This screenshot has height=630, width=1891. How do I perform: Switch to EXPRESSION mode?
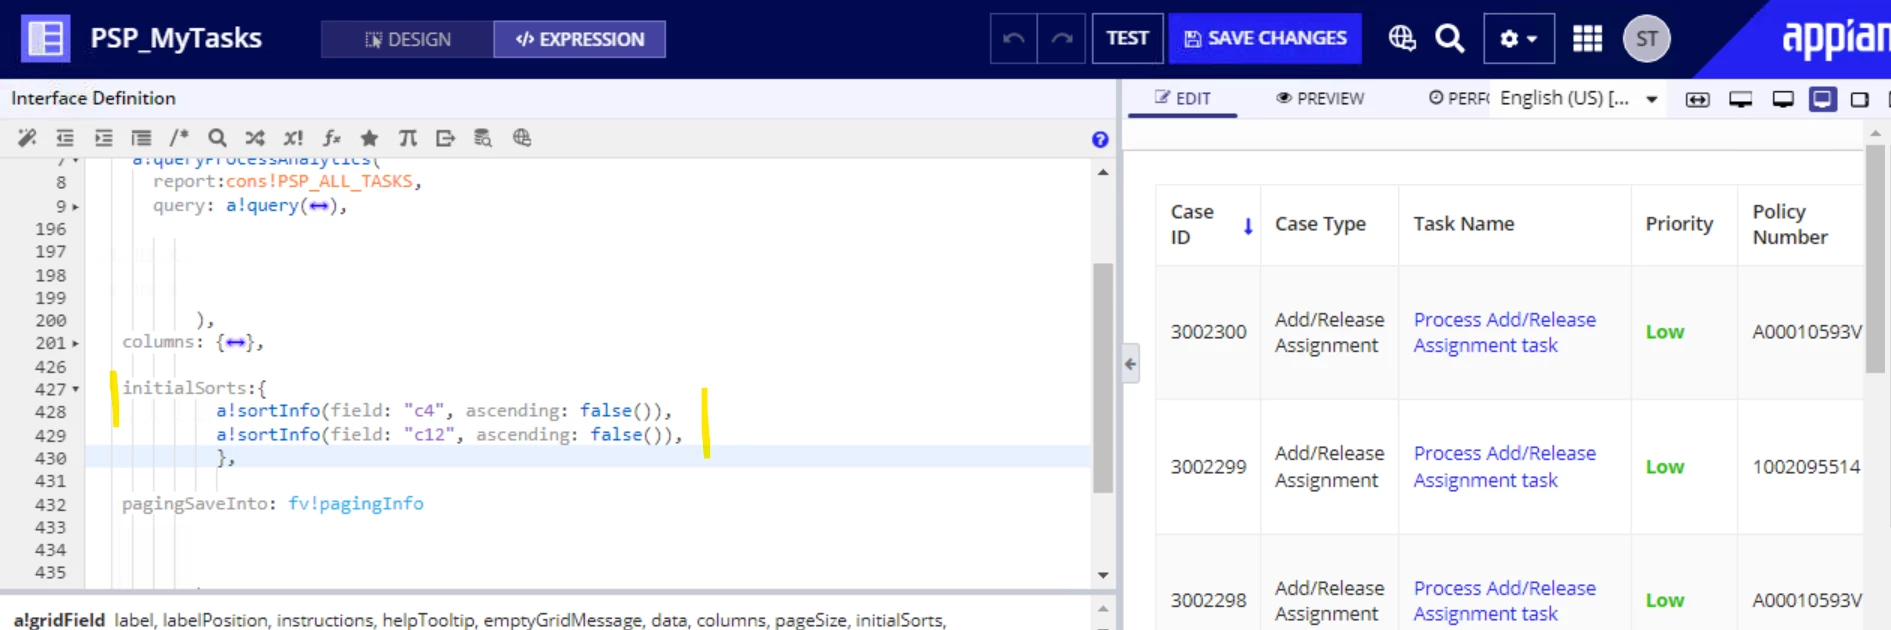[579, 39]
